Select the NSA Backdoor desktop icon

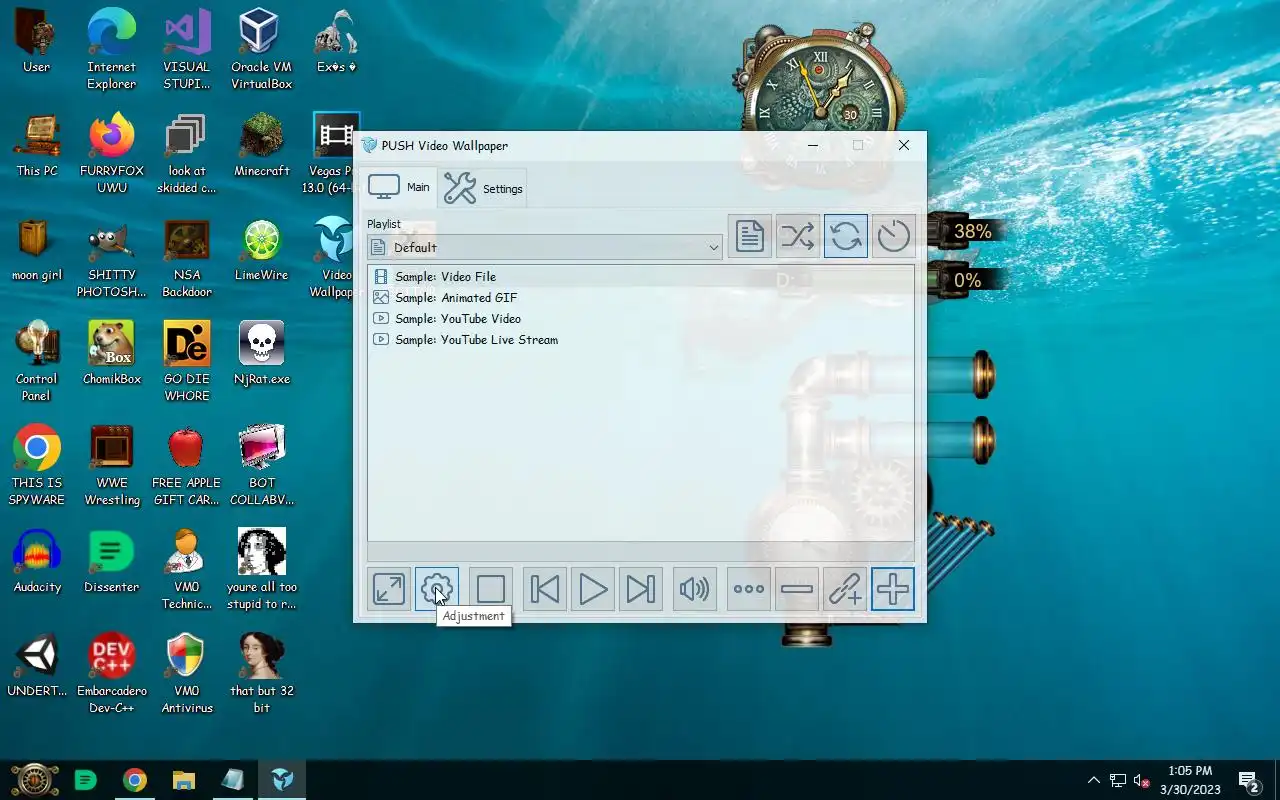point(187,258)
